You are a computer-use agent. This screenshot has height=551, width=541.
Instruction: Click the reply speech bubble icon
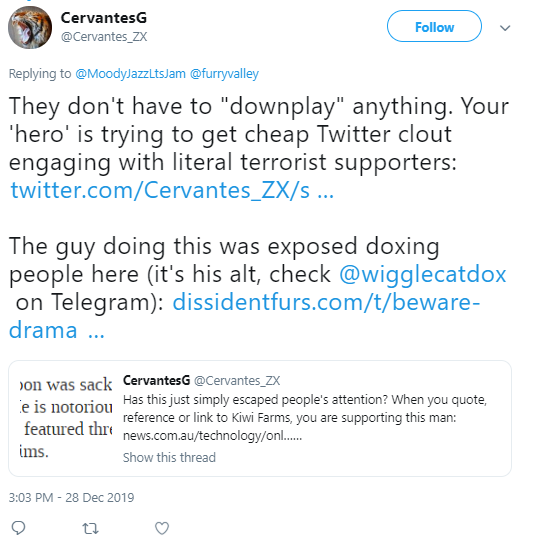pyautogui.click(x=18, y=528)
